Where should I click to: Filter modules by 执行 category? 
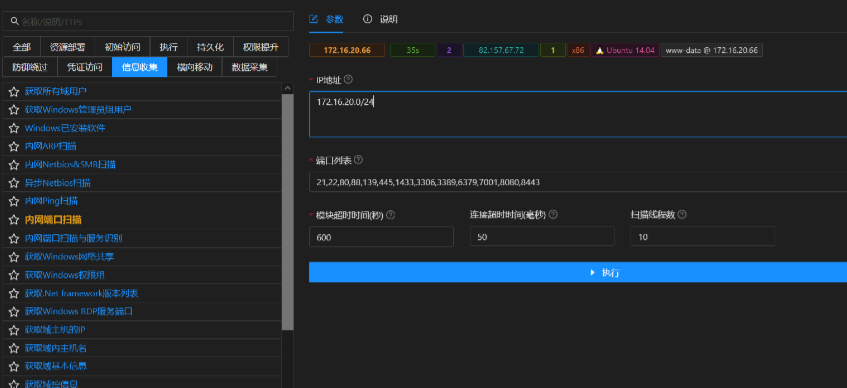(x=169, y=47)
